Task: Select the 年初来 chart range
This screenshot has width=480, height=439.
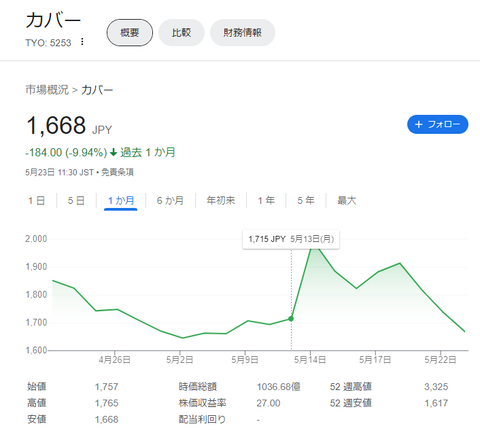Action: tap(221, 200)
